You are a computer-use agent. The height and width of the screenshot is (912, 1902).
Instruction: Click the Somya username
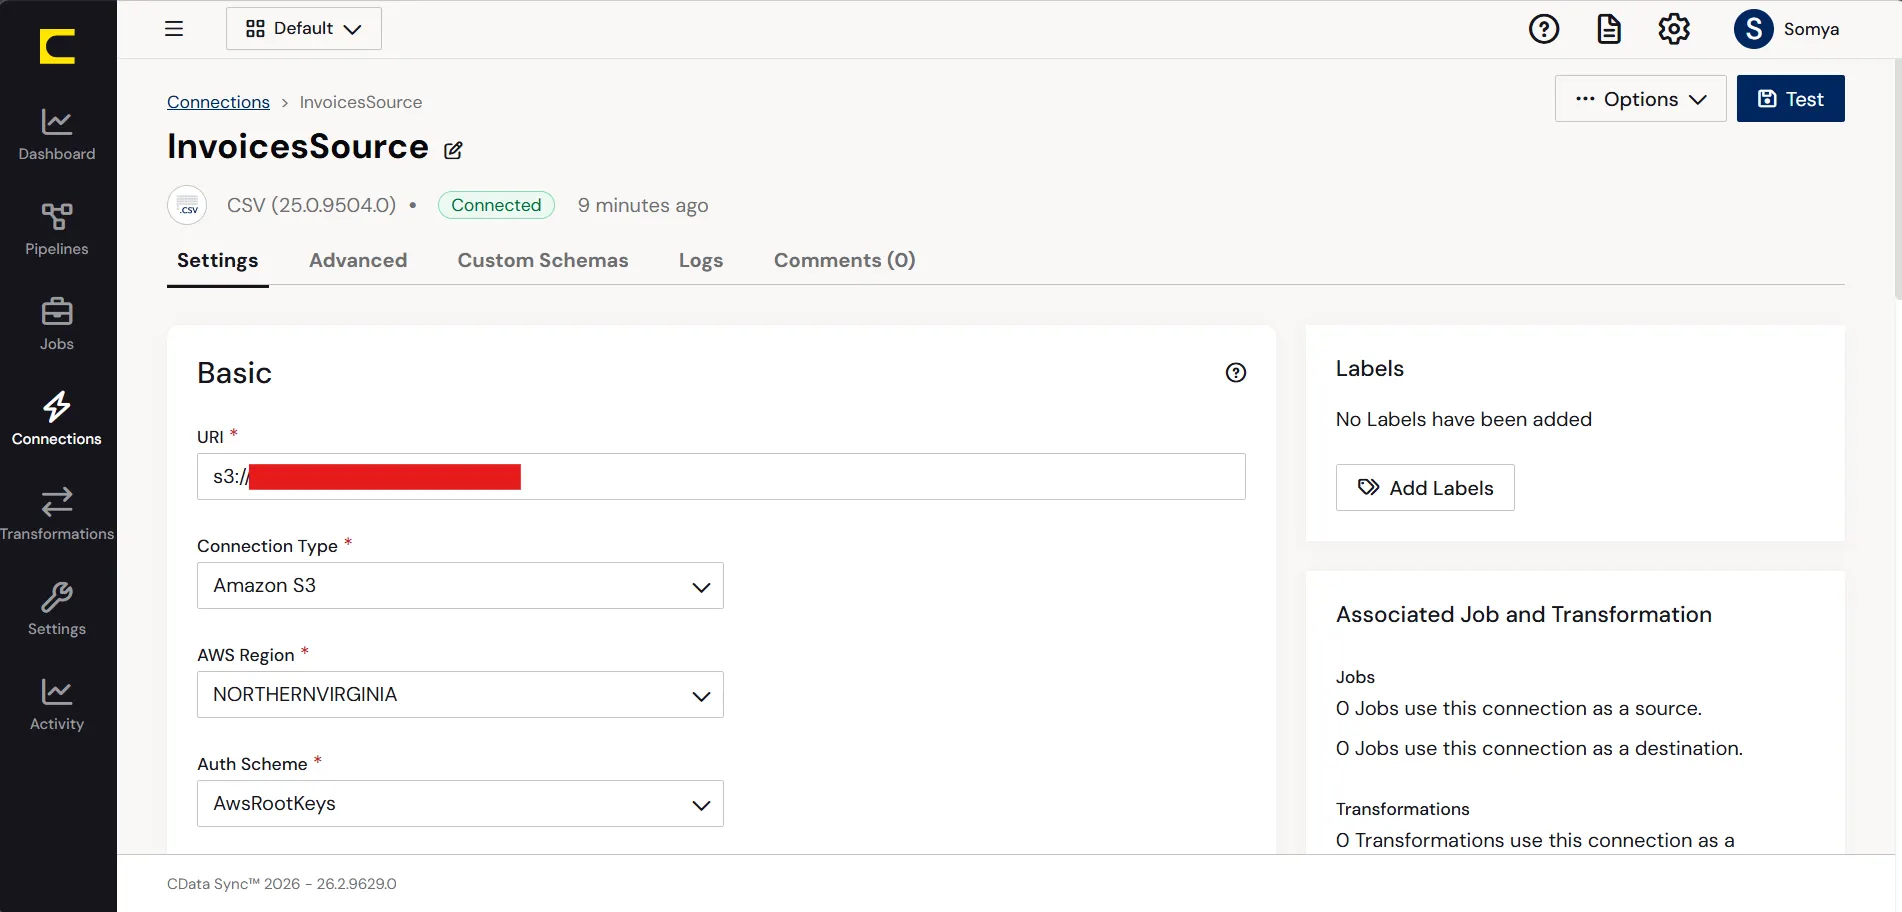[1811, 29]
